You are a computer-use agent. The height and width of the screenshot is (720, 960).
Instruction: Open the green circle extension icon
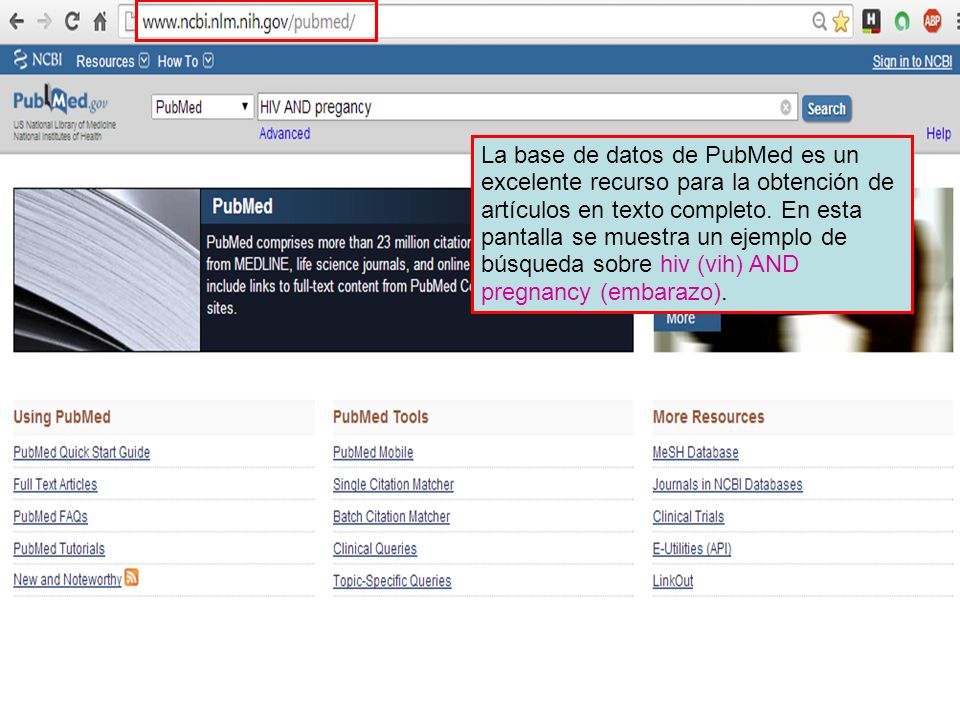902,22
